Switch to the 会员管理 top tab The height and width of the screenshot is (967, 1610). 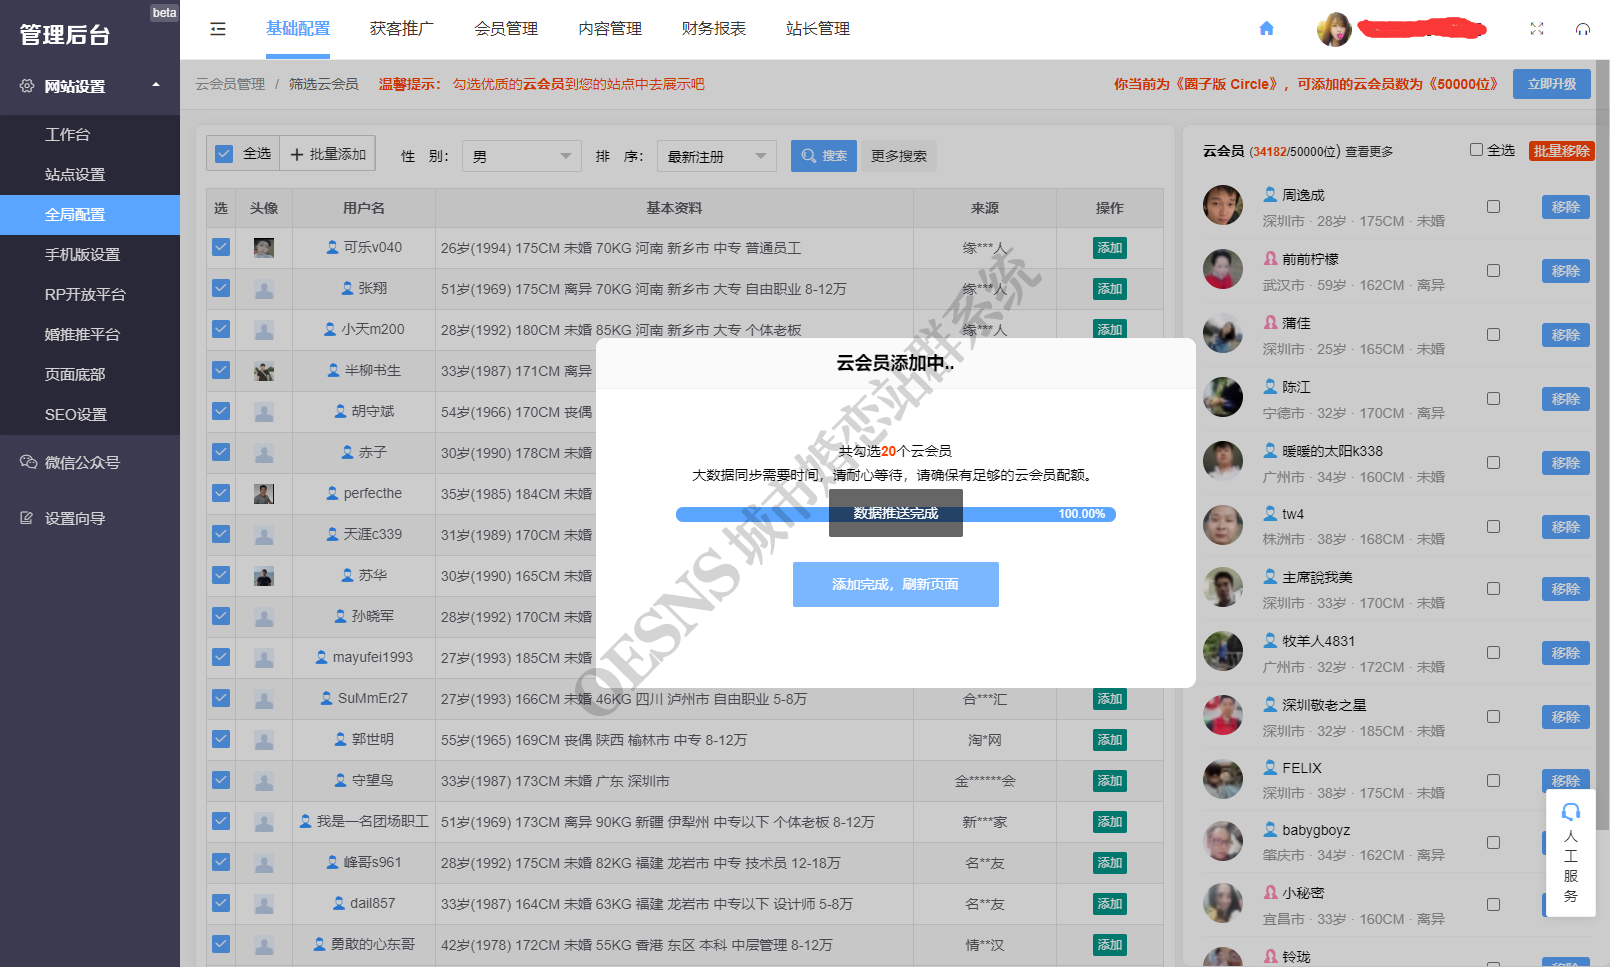point(506,29)
